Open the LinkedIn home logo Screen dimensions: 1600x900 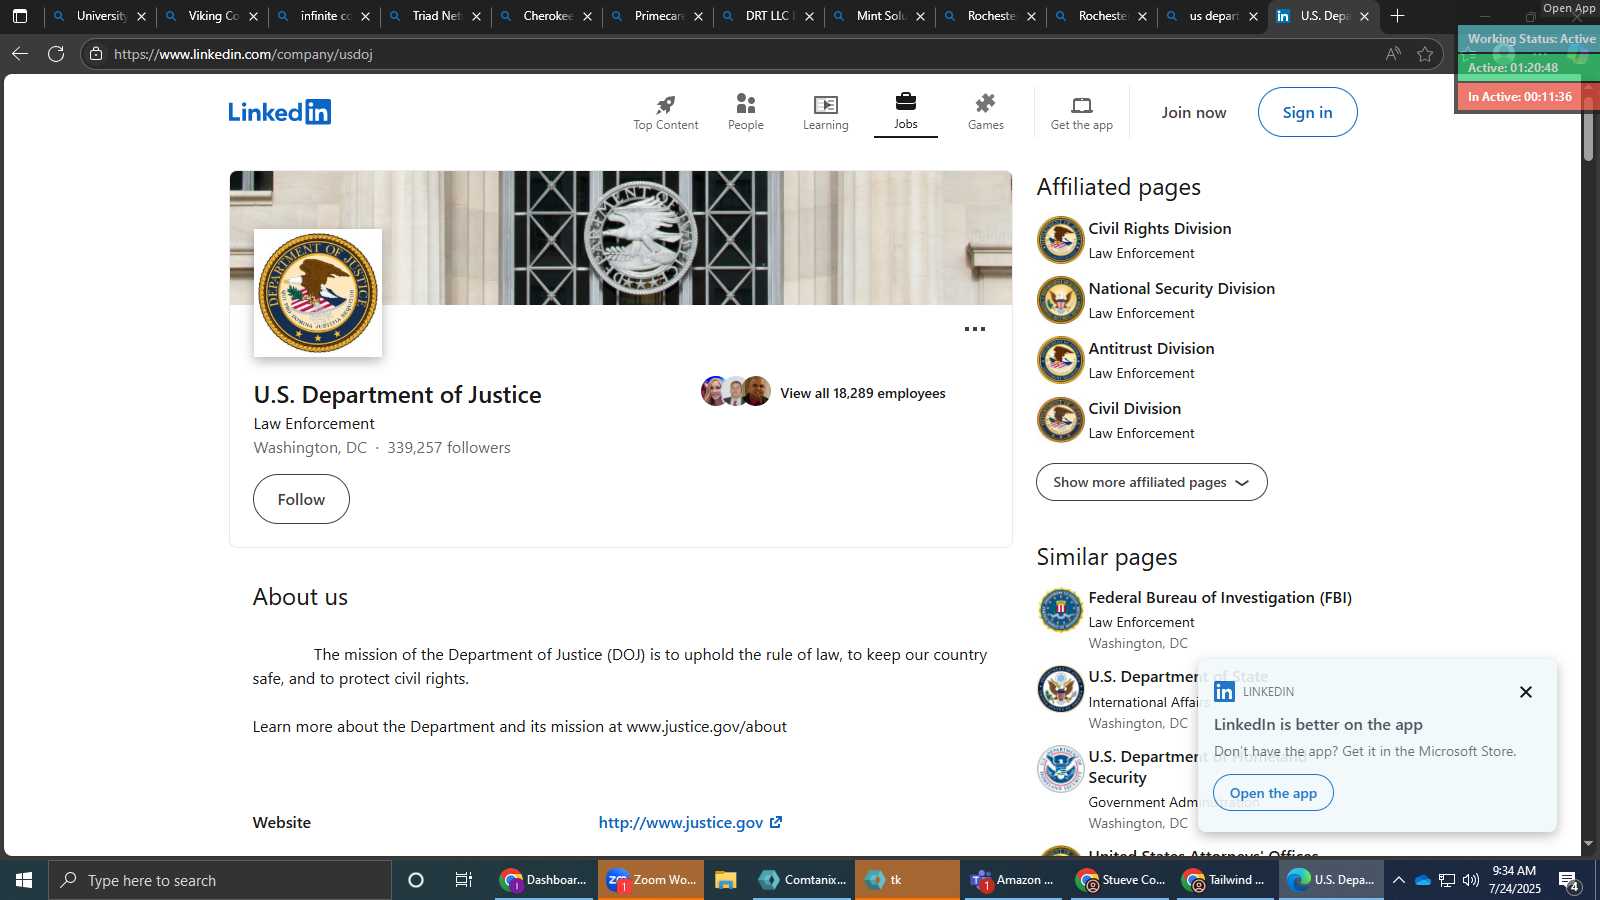coord(279,112)
